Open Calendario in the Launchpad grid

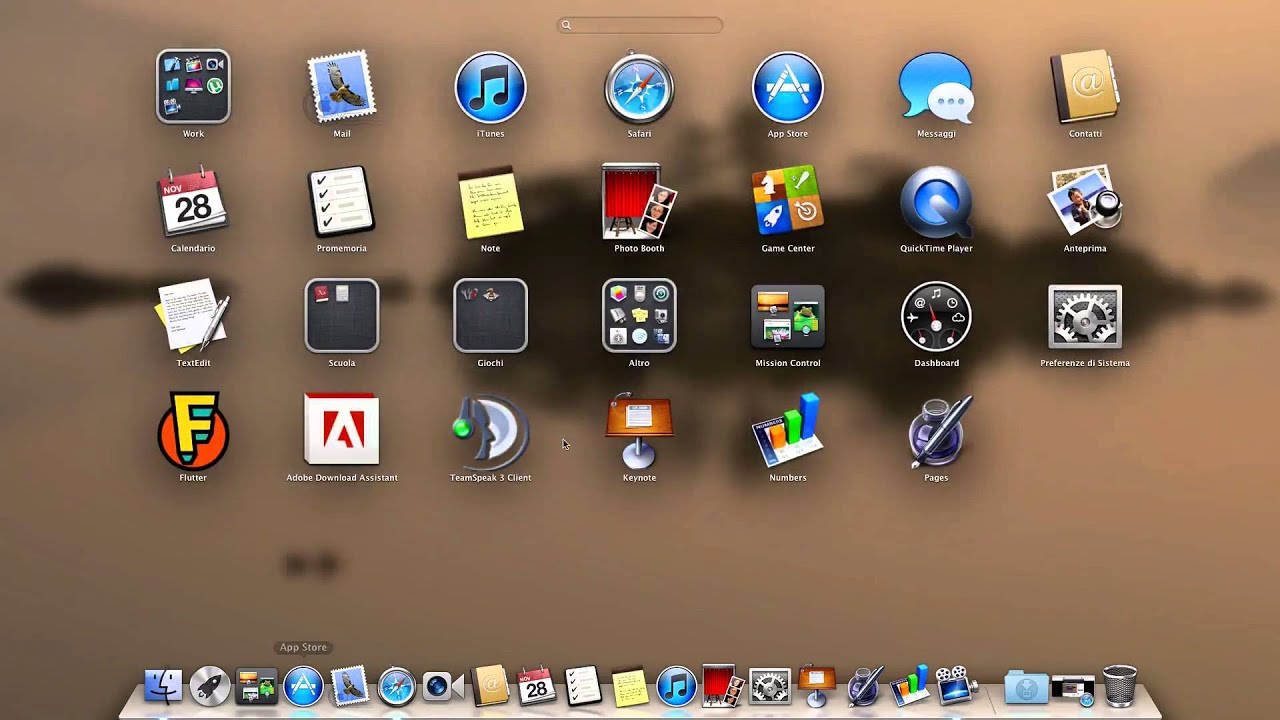point(193,203)
